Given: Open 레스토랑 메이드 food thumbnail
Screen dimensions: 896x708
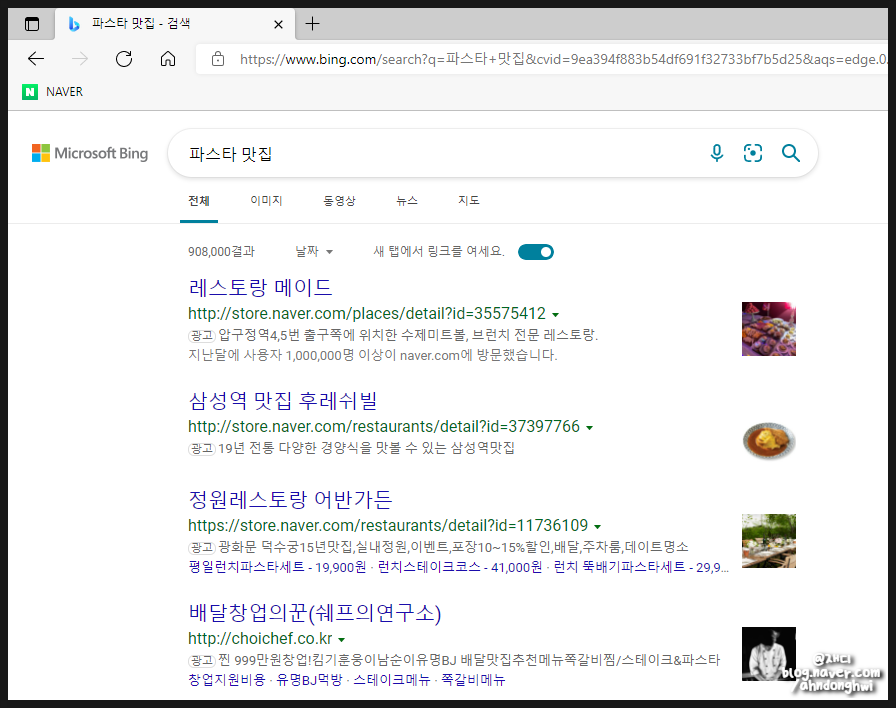Looking at the screenshot, I should point(769,329).
